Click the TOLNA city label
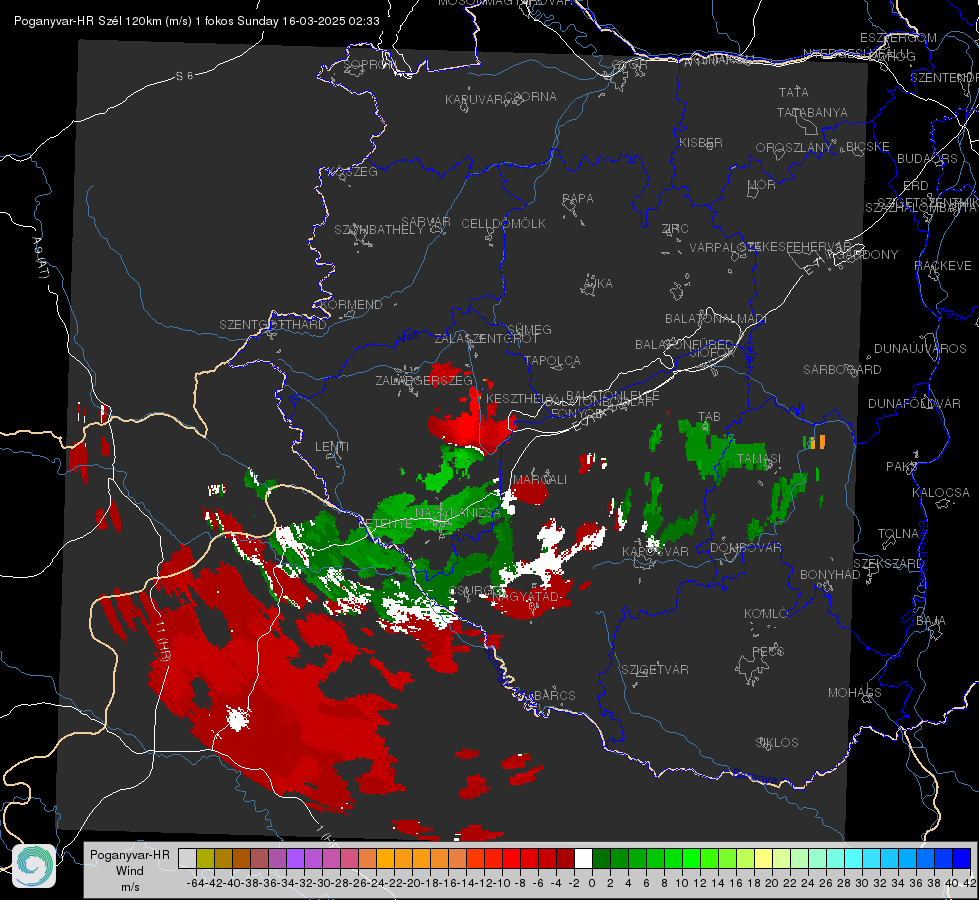This screenshot has width=979, height=900. pyautogui.click(x=898, y=534)
